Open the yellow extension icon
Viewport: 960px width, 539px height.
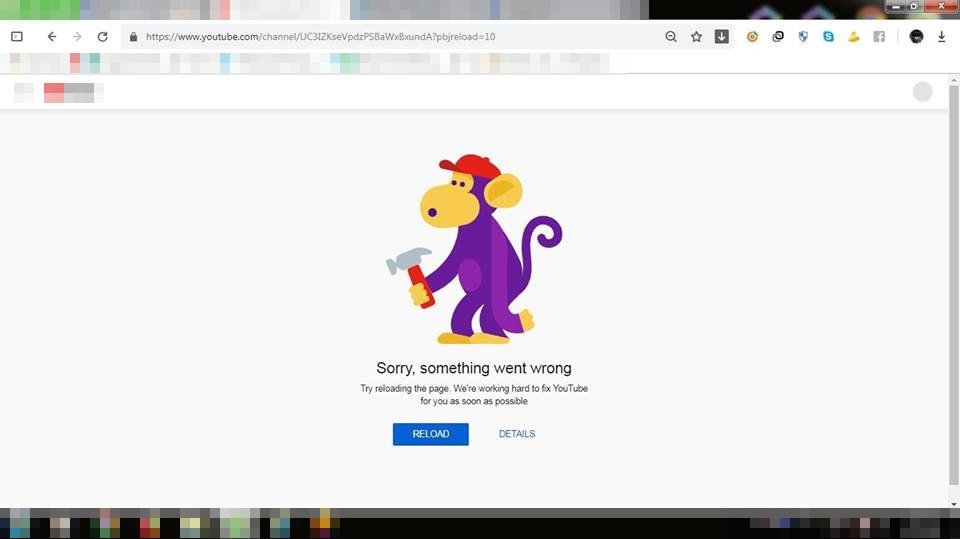(853, 37)
